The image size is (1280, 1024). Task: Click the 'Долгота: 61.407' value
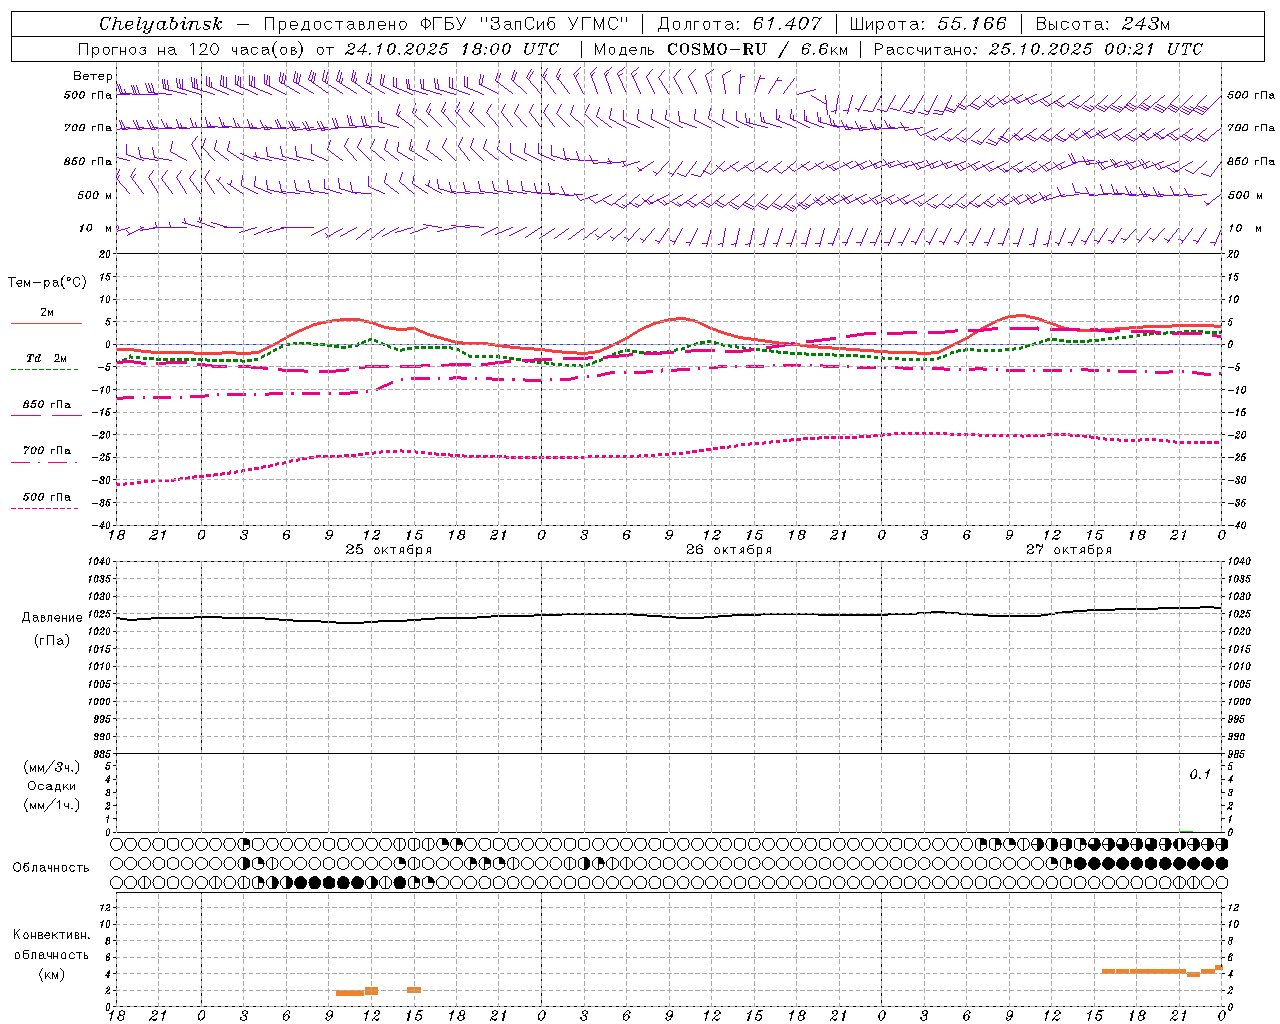click(739, 24)
